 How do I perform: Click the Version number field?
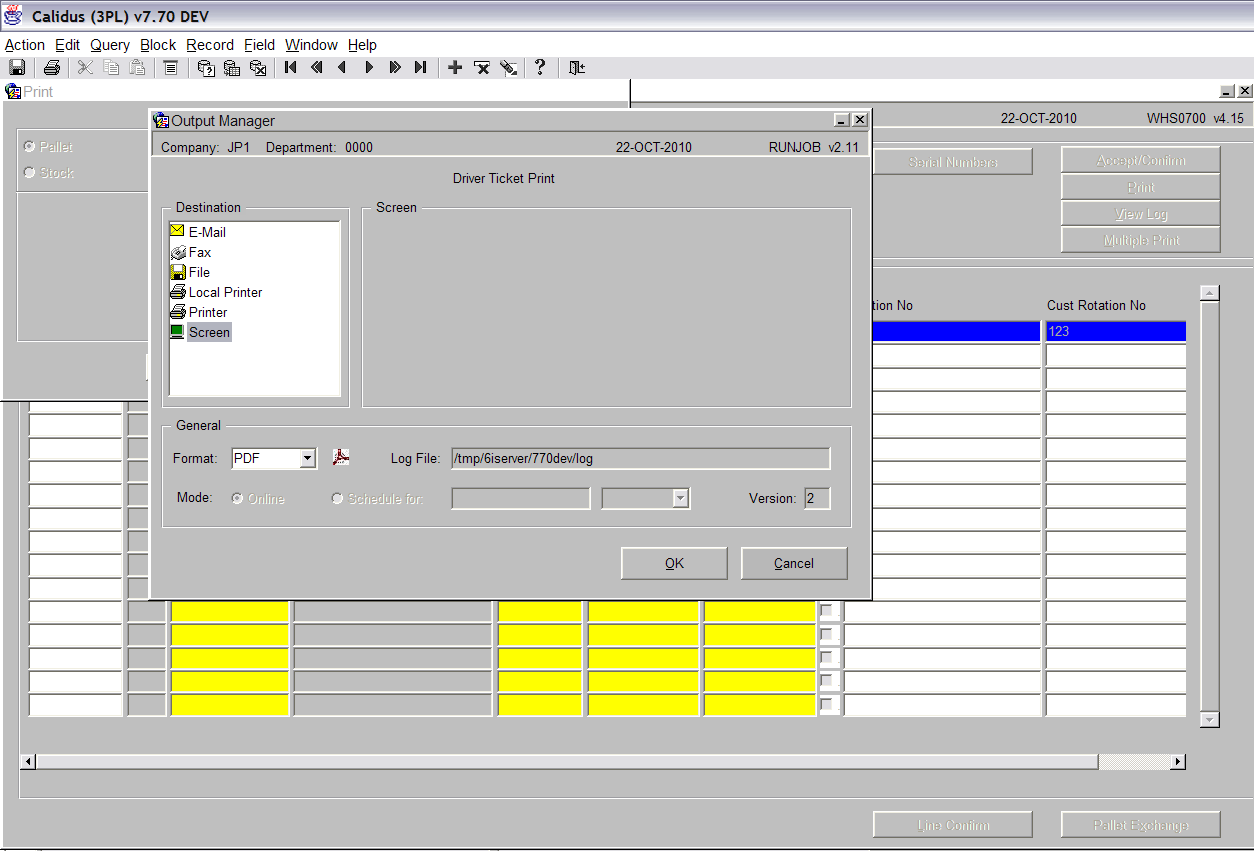point(817,498)
